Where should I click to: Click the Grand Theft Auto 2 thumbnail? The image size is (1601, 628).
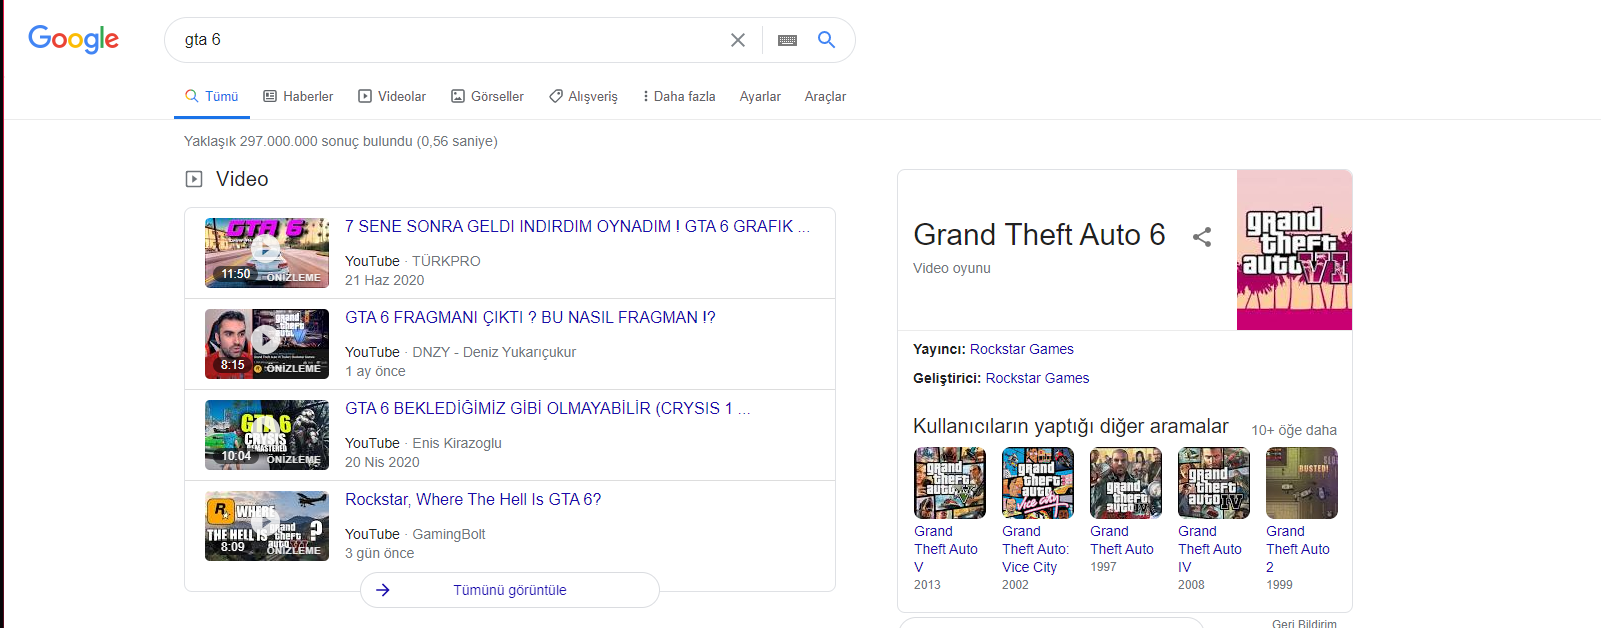tap(1302, 483)
